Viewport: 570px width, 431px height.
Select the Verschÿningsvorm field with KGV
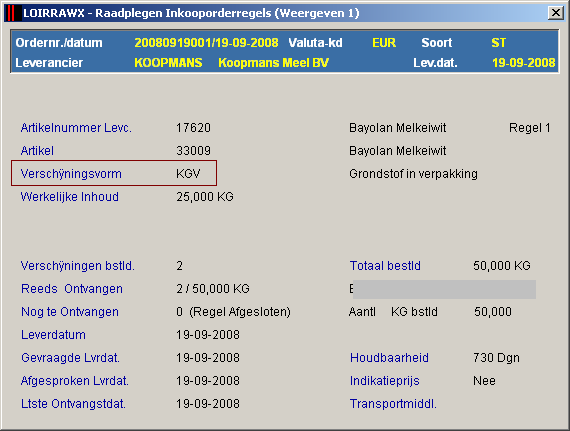tap(114, 173)
